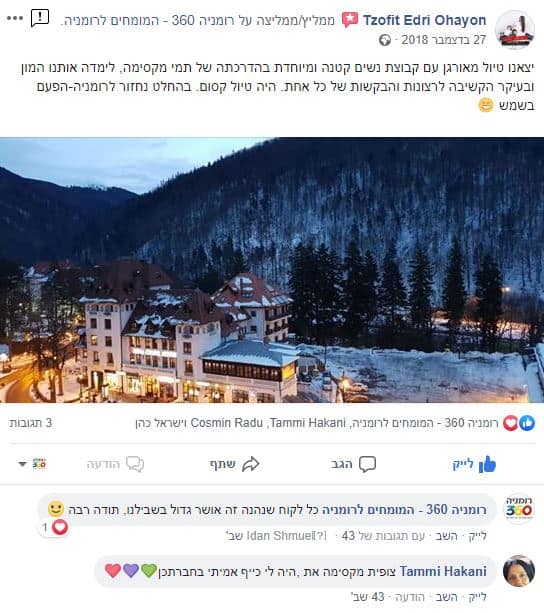Viewport: 544px width, 613px height.
Task: Click the recommendation star badge icon
Action: tap(349, 20)
